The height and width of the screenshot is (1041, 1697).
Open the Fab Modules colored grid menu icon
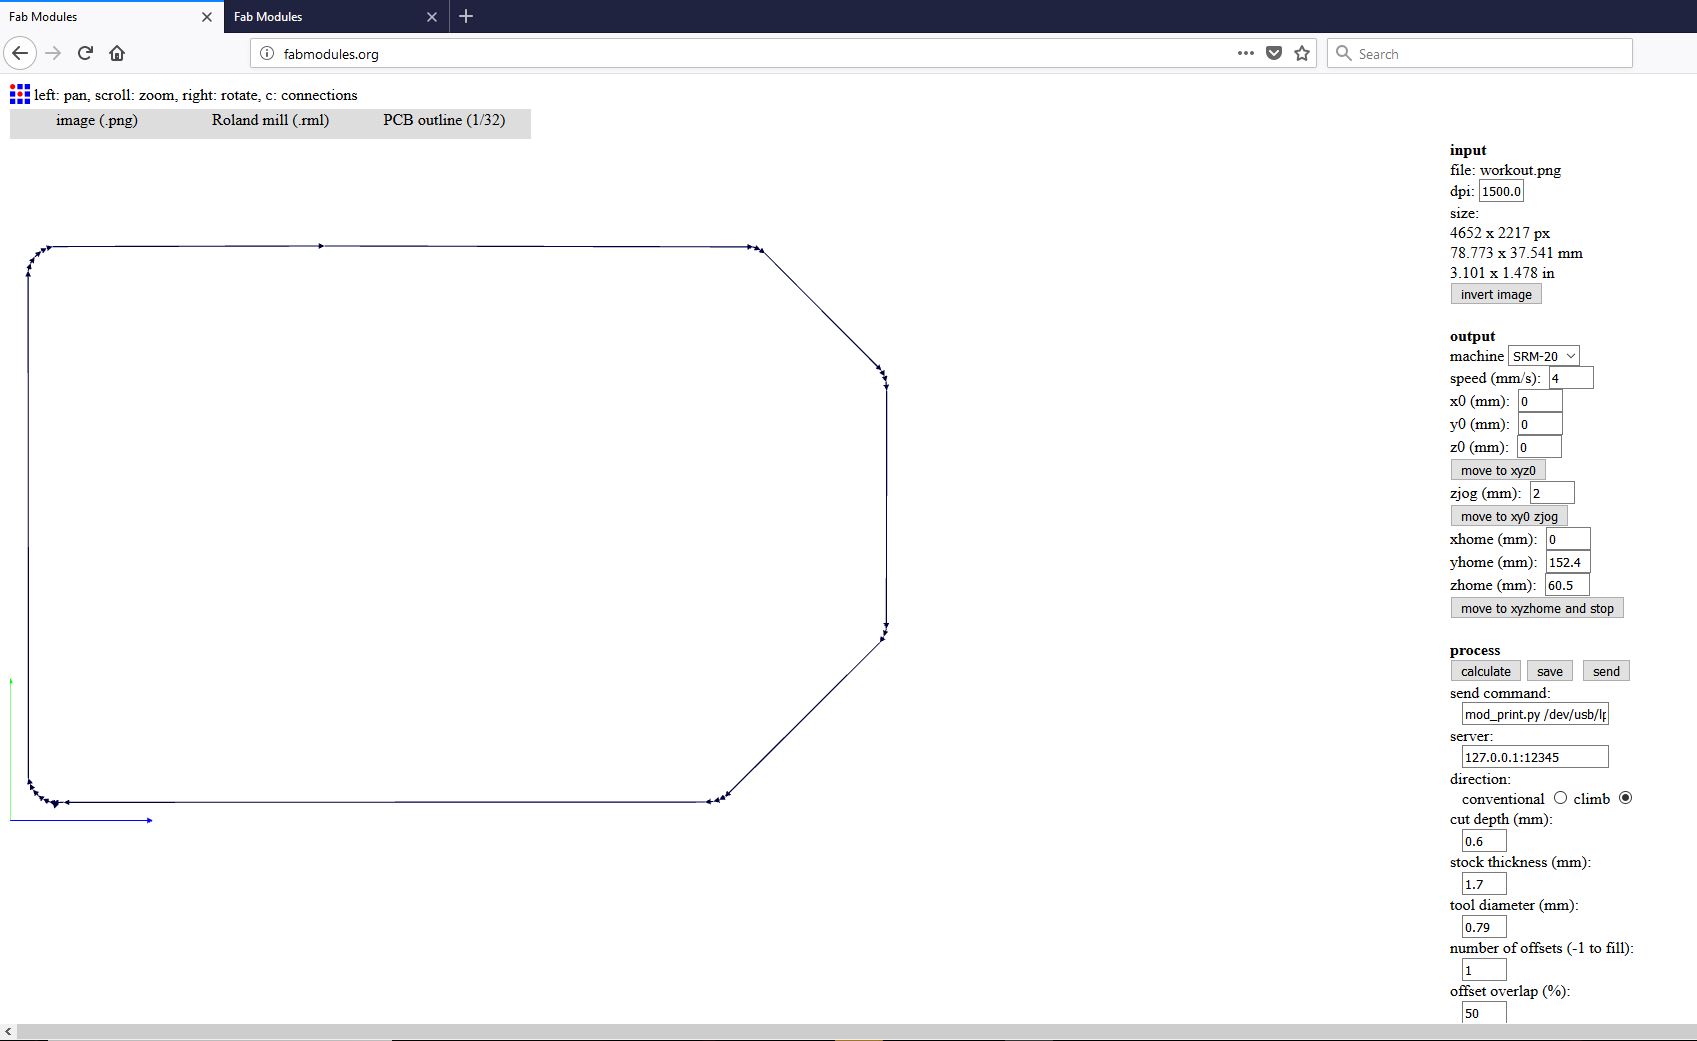tap(19, 94)
